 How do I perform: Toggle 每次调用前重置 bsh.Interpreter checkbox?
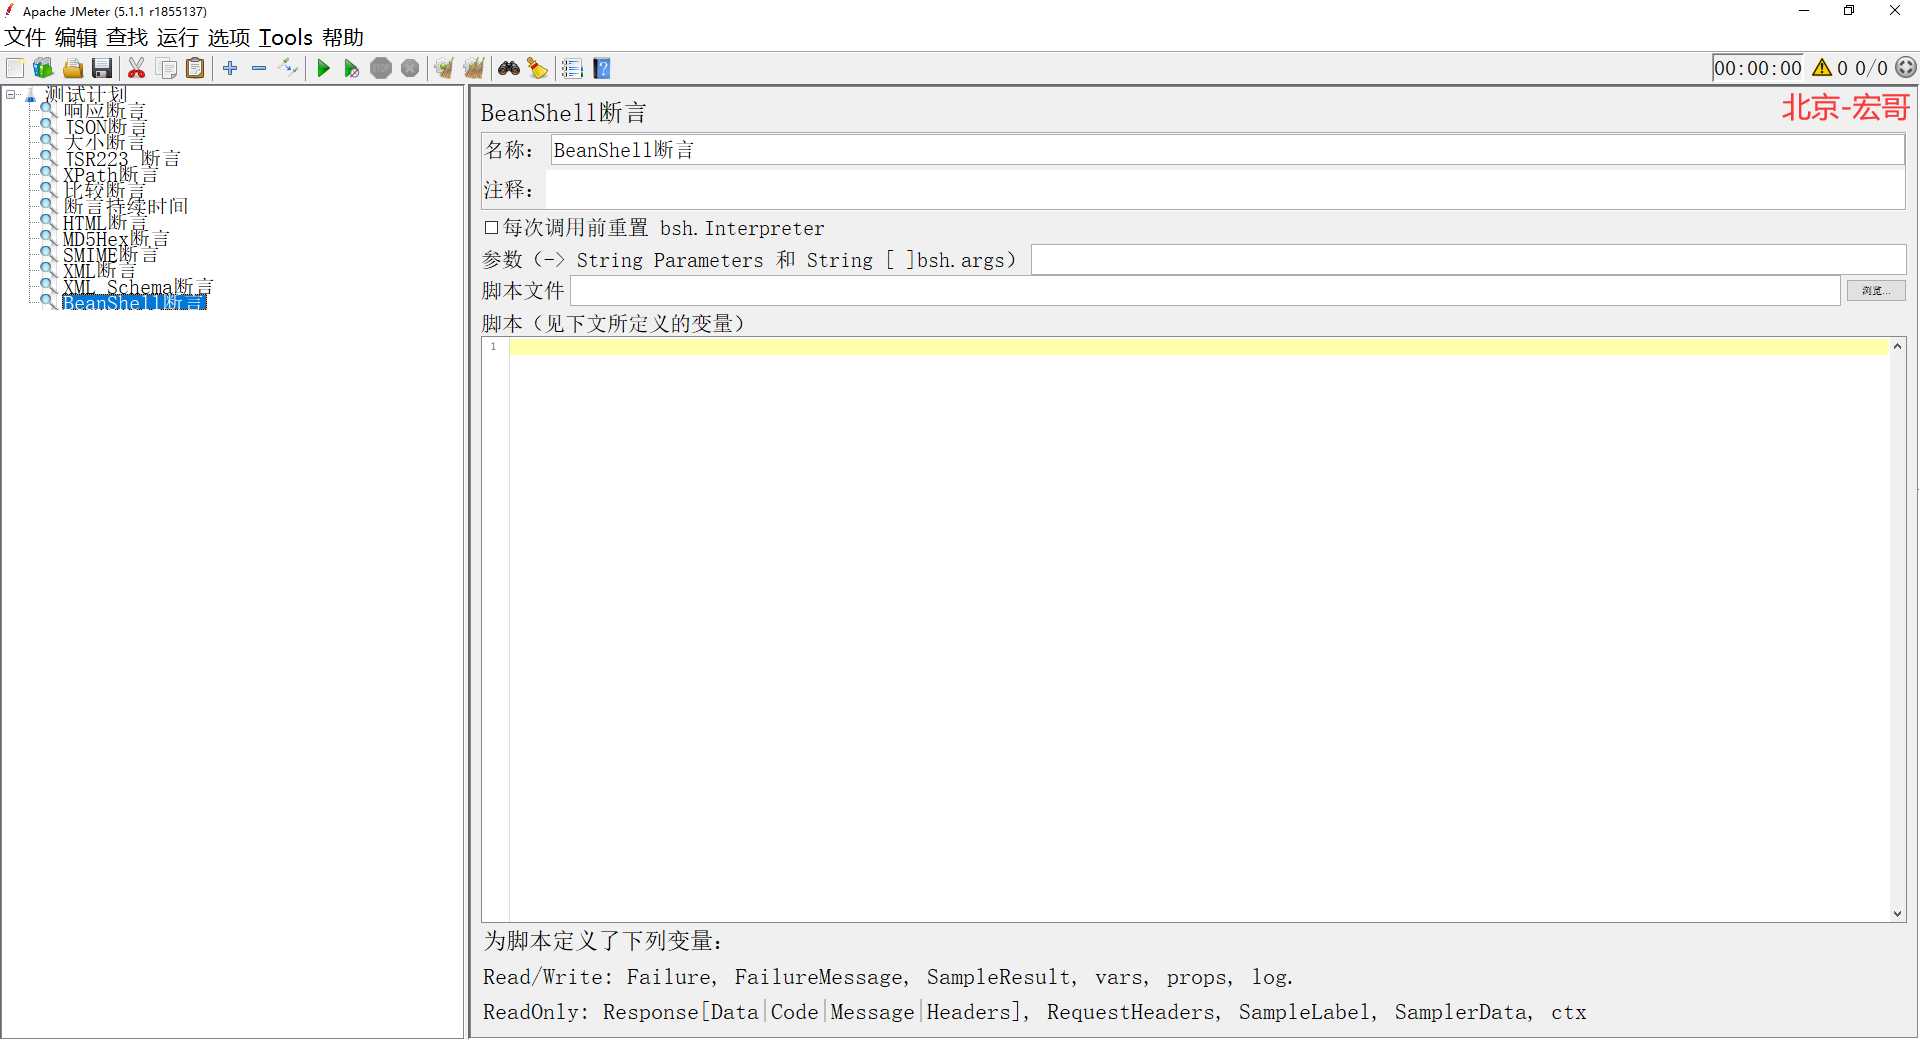coord(491,228)
